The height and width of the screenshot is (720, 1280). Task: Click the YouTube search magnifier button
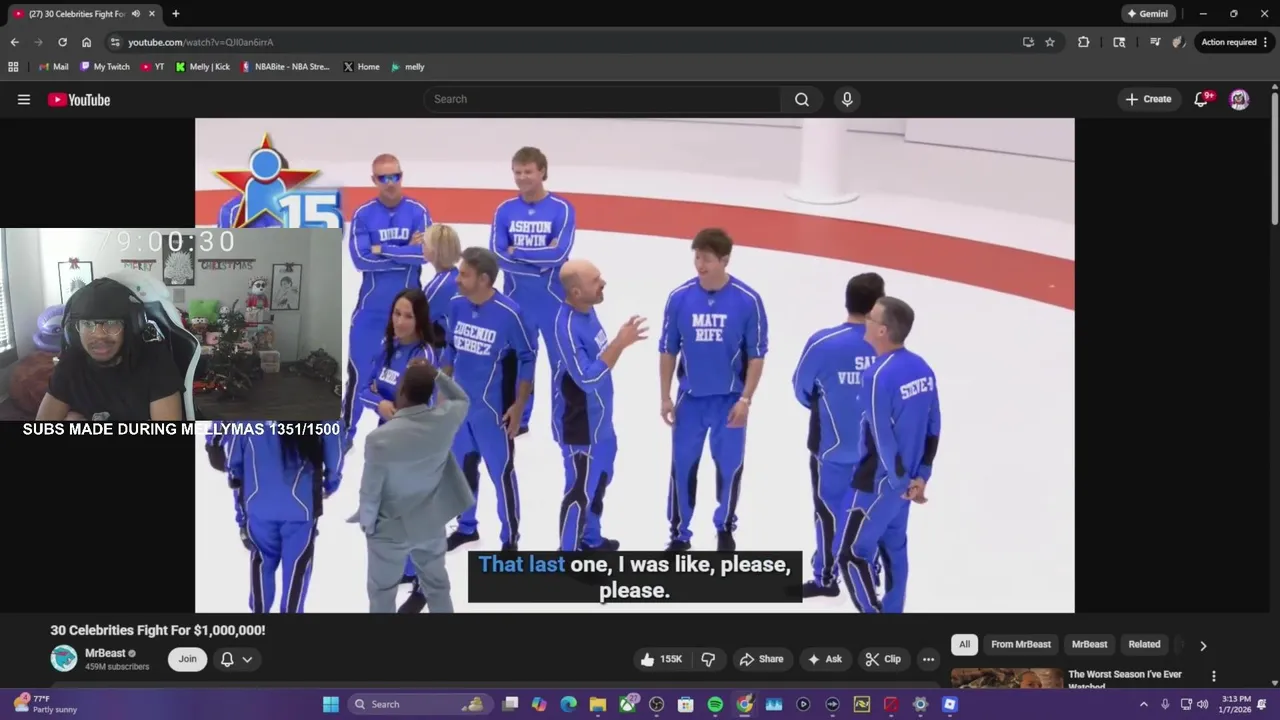tap(802, 99)
